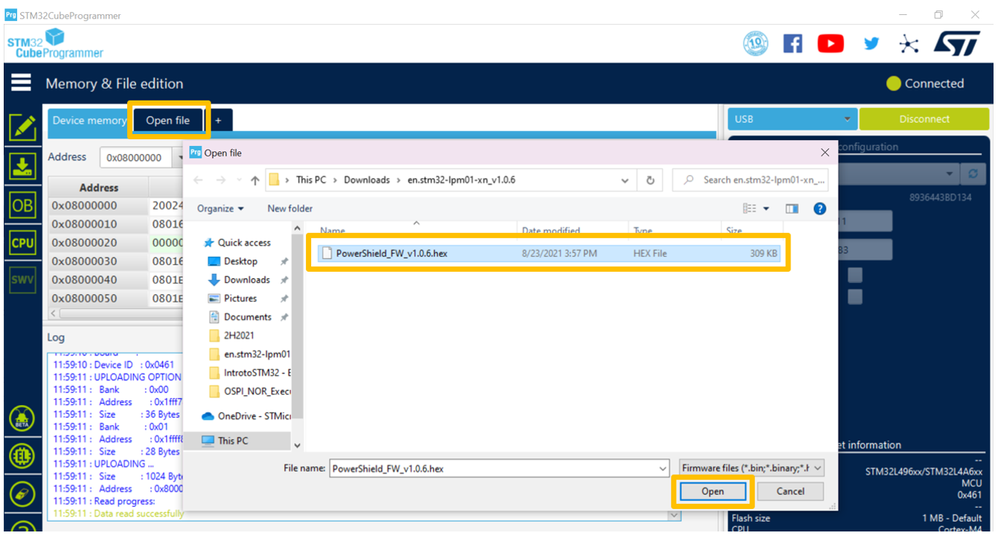Open the beta bug icon in sidebar

pos(22,419)
